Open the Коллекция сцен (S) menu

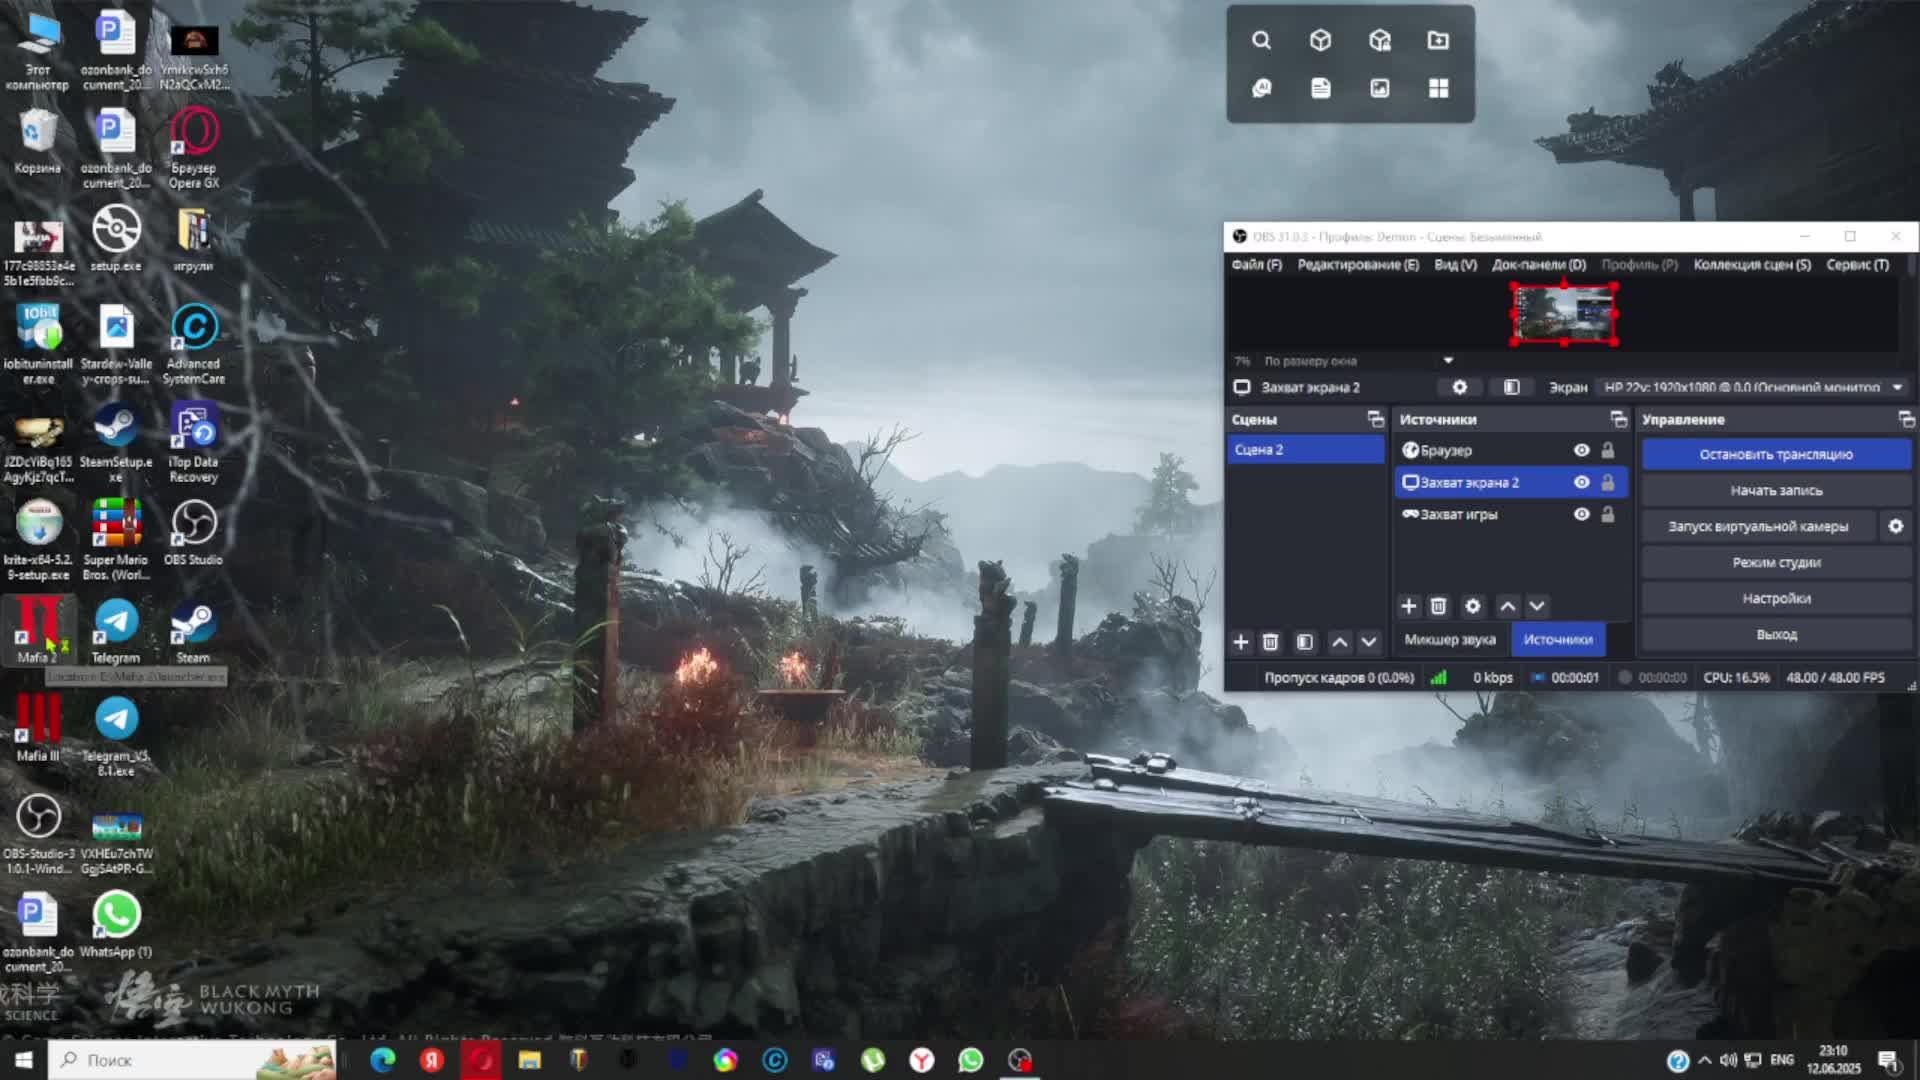coord(1752,264)
